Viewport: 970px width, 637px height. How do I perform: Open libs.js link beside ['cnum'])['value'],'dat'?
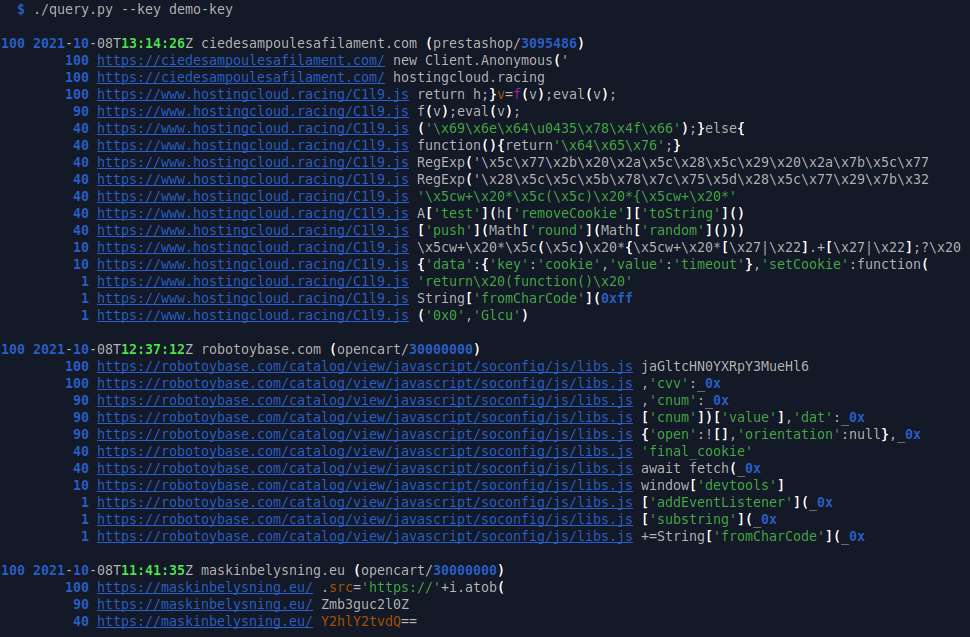pyautogui.click(x=364, y=417)
